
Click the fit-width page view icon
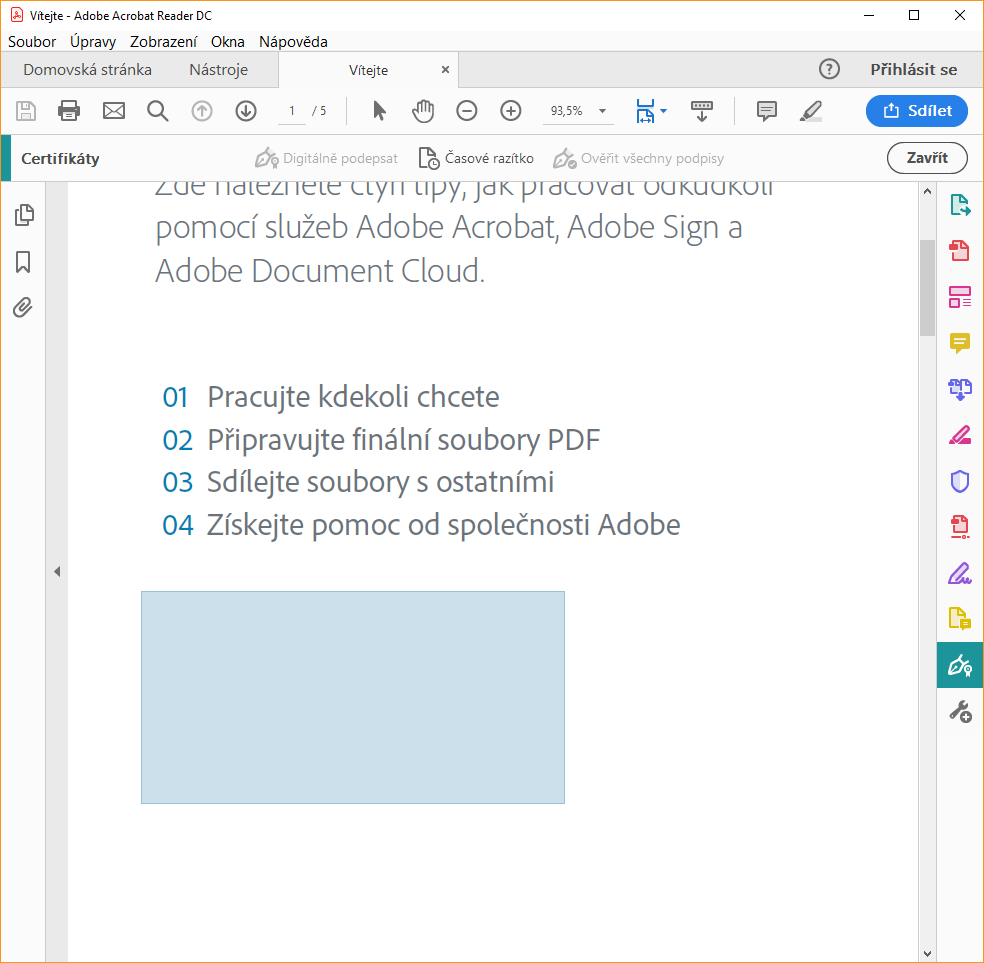click(x=645, y=111)
